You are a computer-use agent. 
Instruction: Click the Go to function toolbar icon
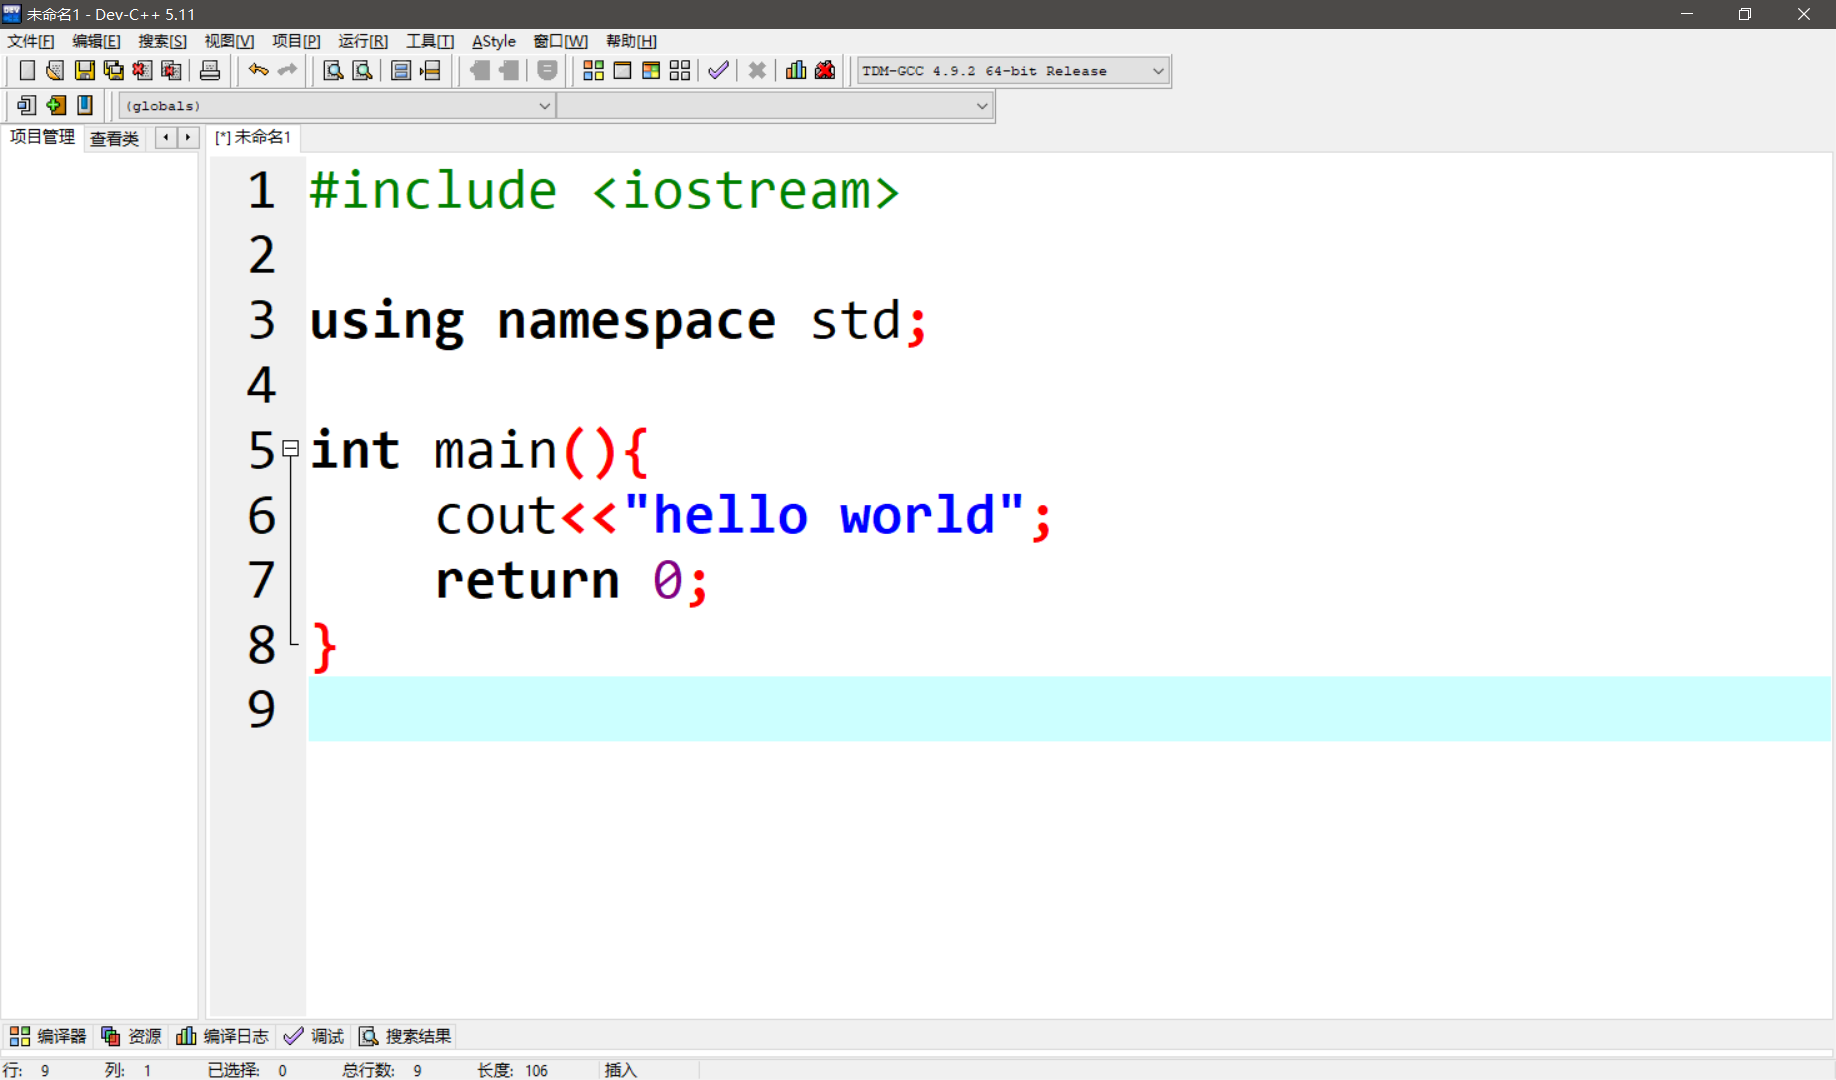click(x=401, y=70)
